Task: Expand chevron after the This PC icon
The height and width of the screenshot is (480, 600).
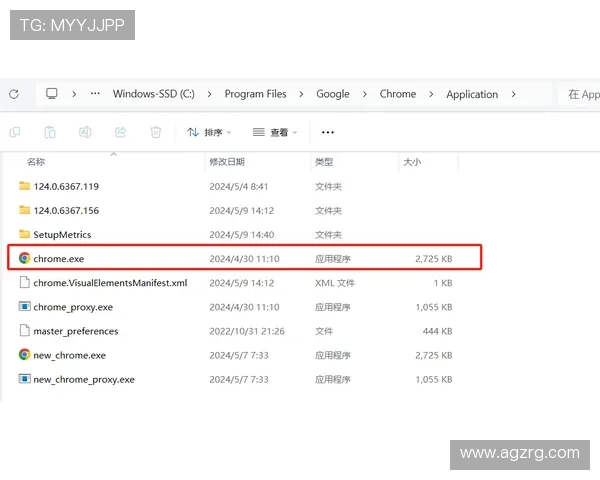Action: [74, 94]
